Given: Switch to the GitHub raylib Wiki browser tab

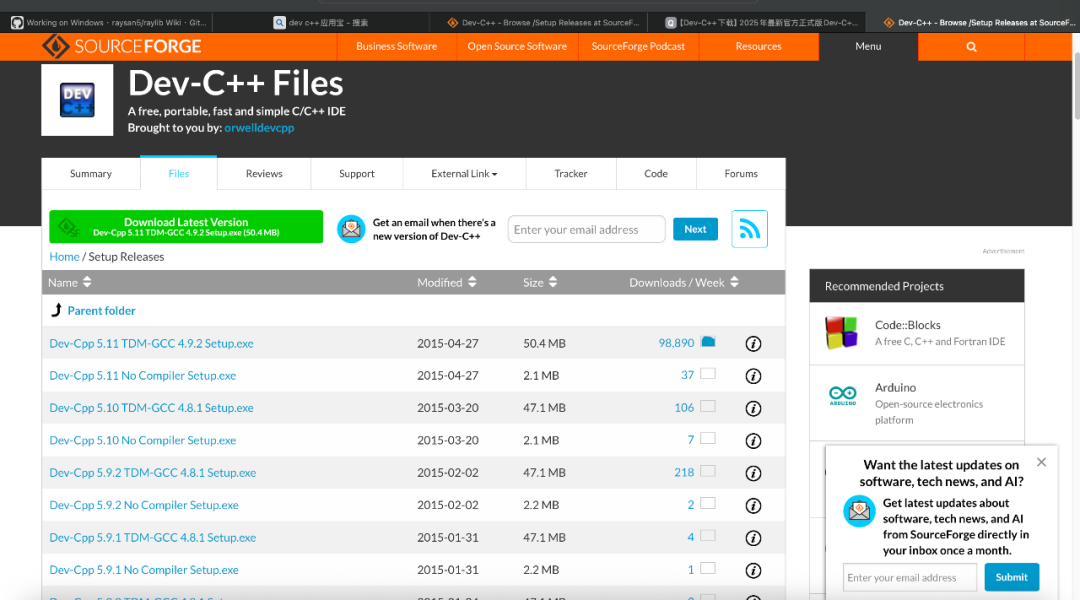Looking at the screenshot, I should [108, 23].
